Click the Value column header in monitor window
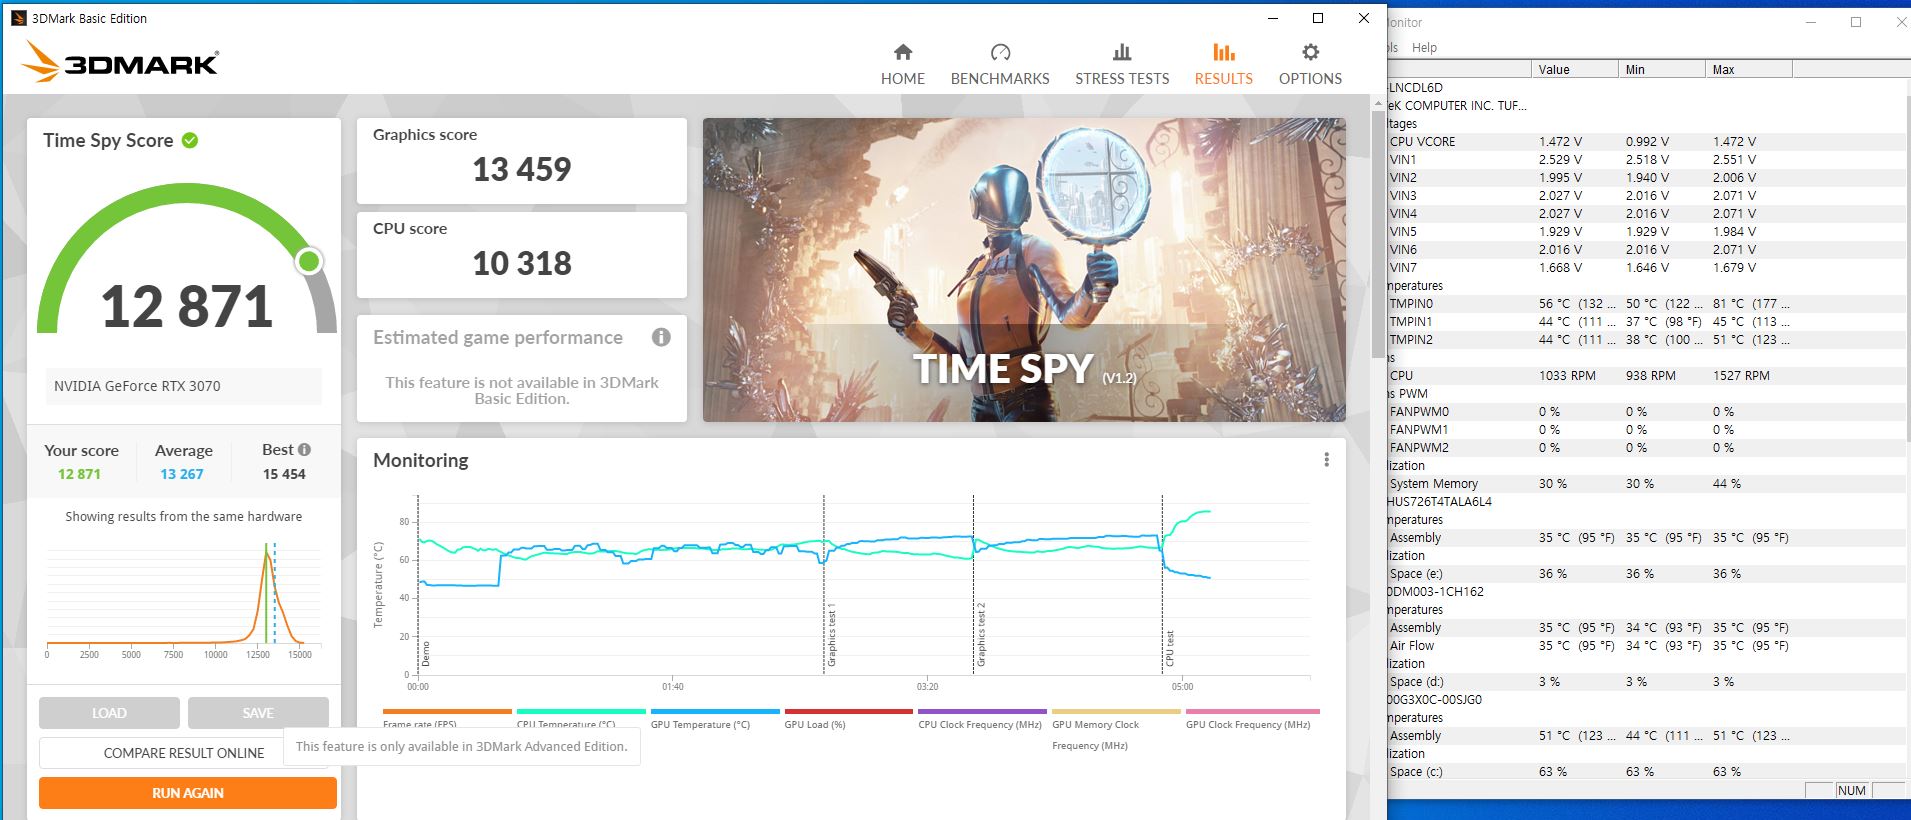 pos(1574,69)
